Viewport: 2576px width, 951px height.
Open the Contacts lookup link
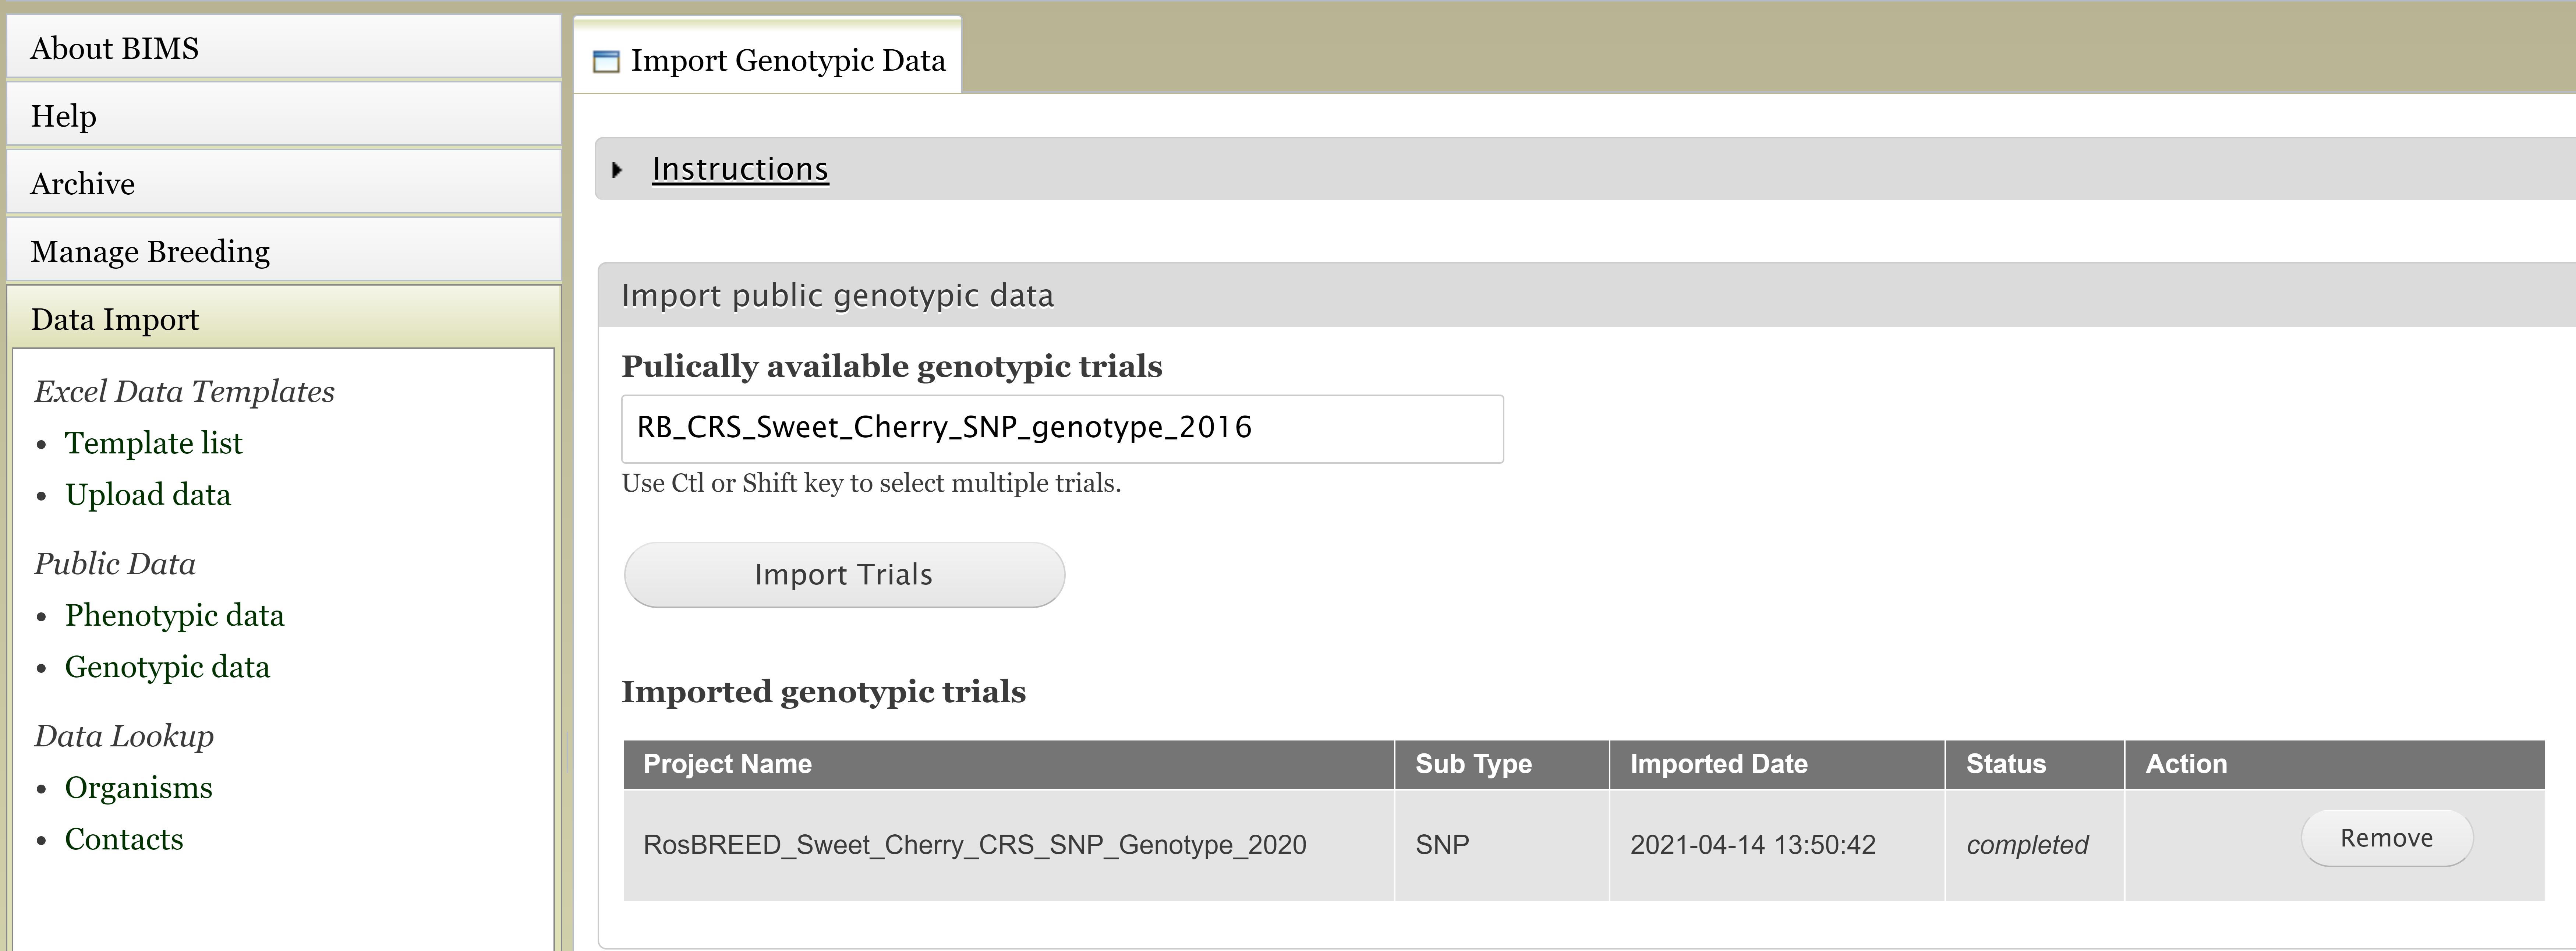124,839
